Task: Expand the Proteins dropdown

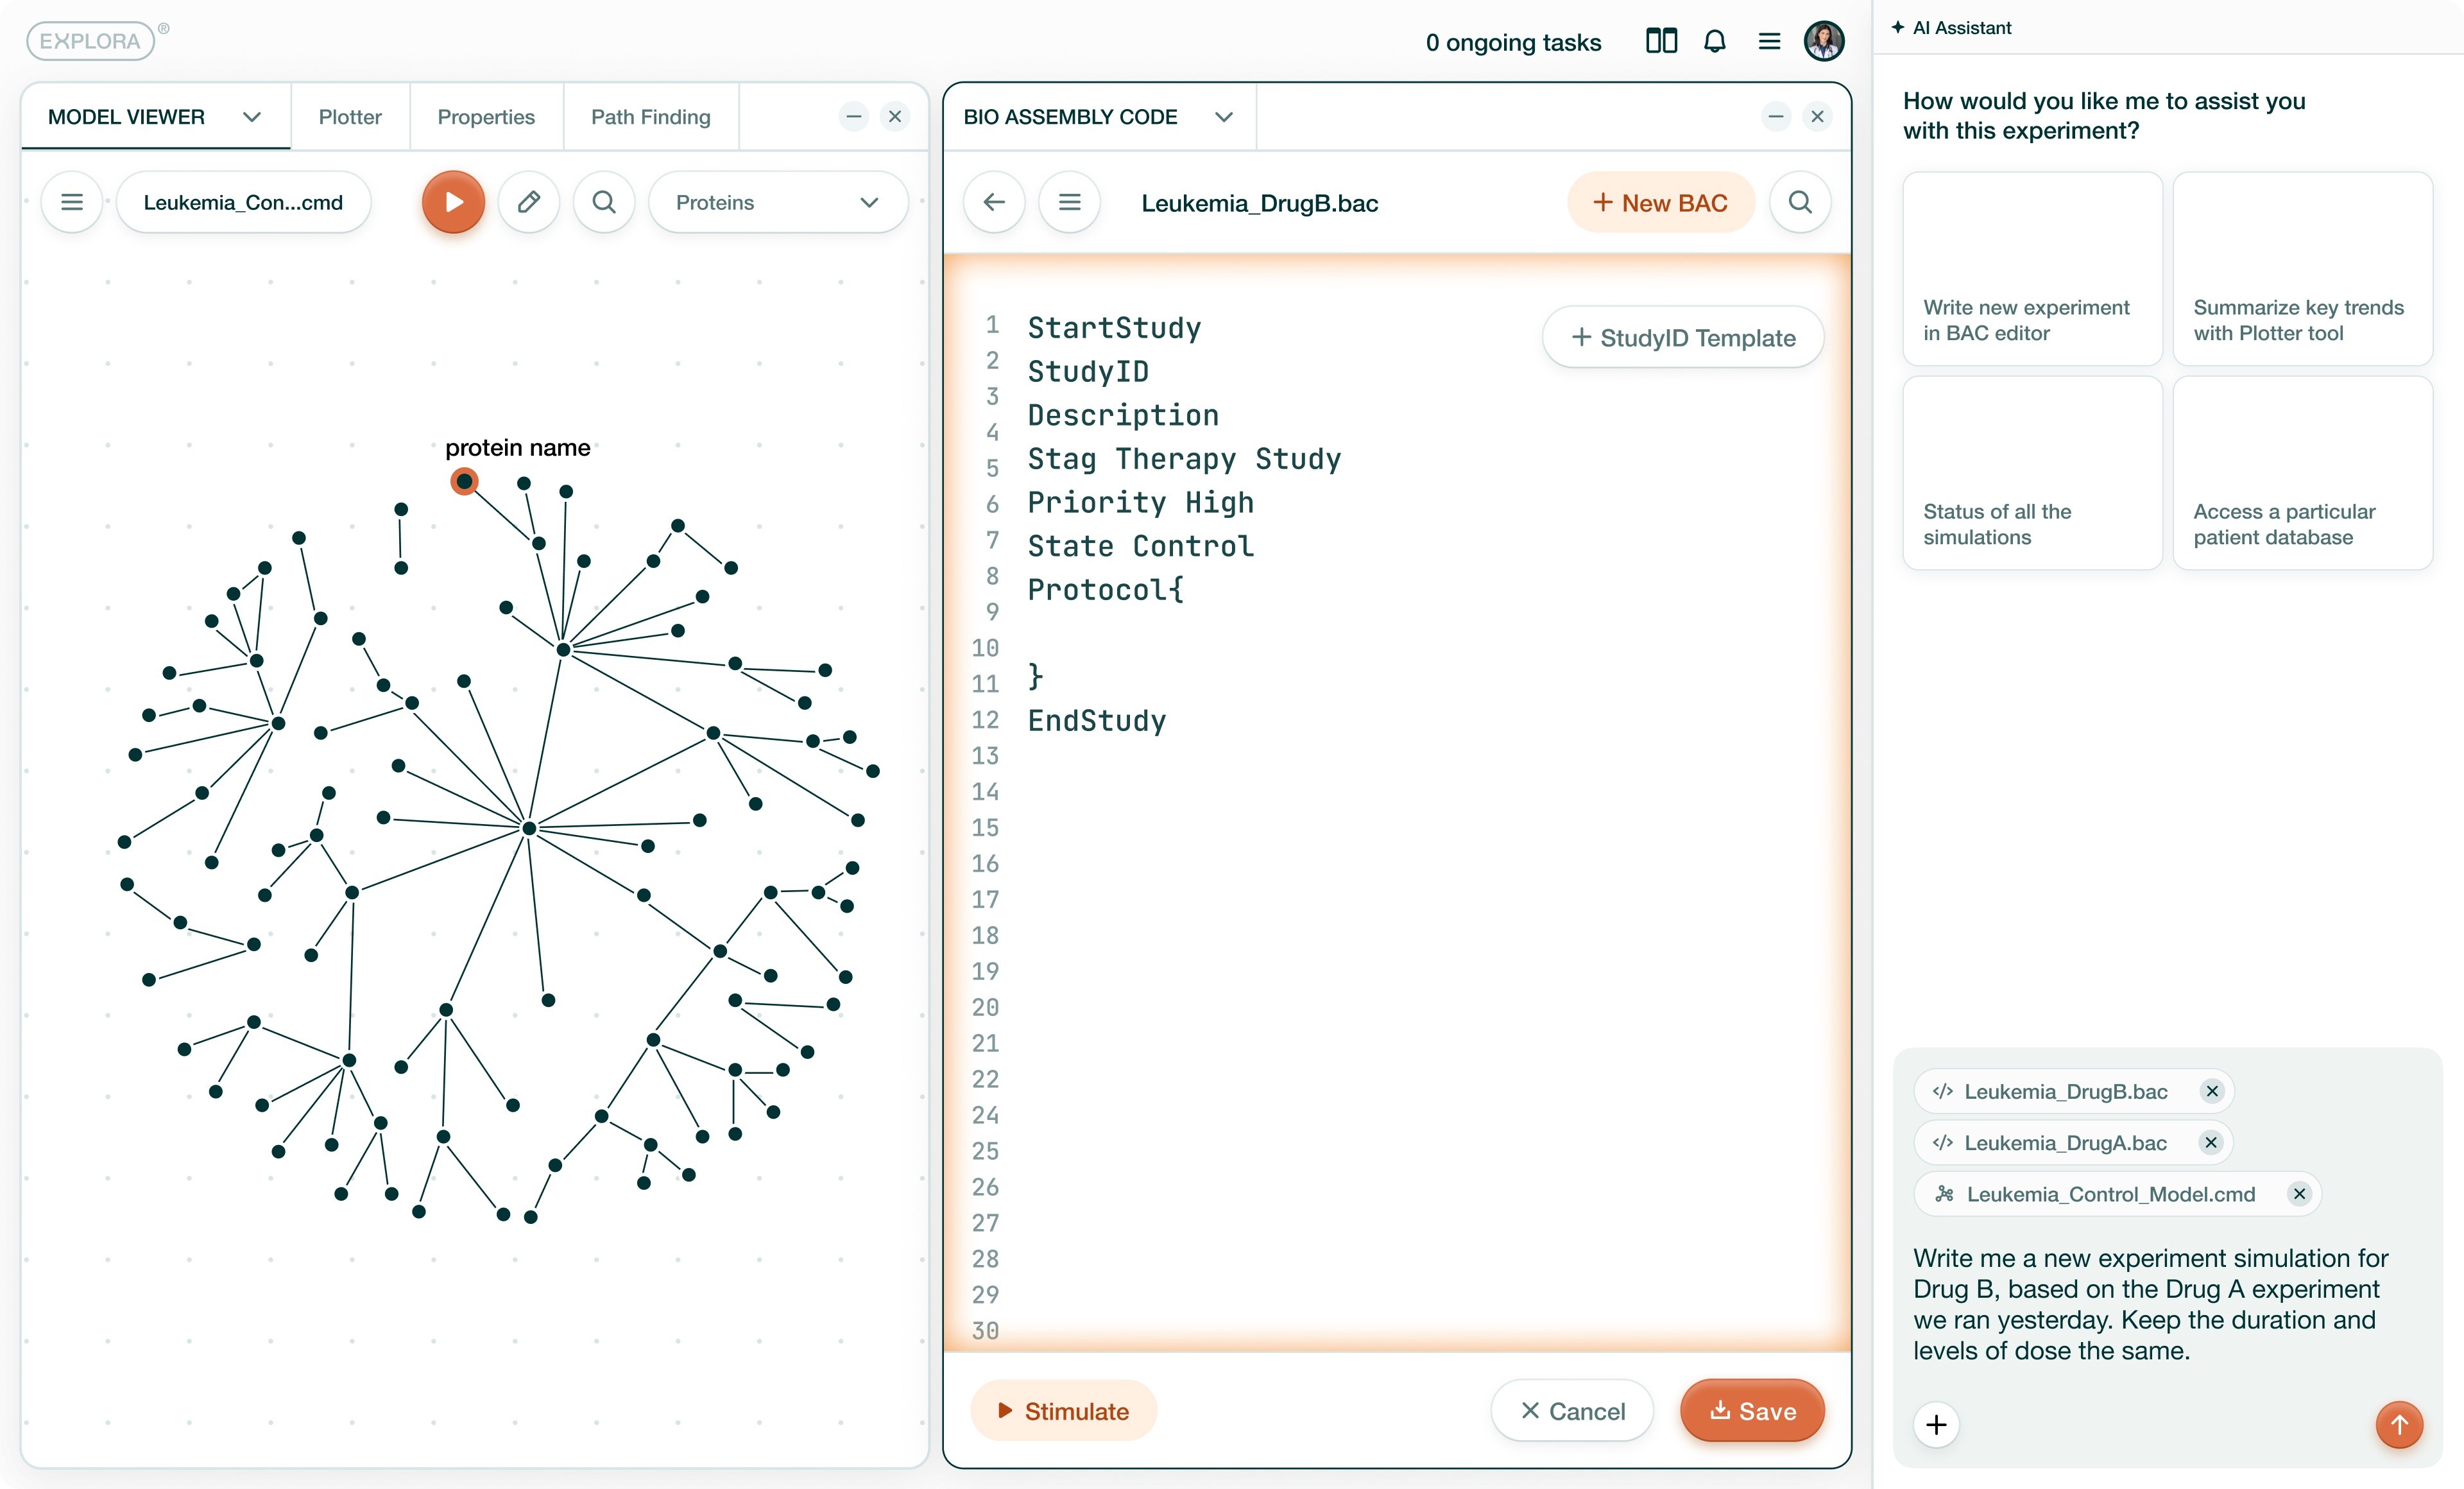Action: [x=868, y=202]
